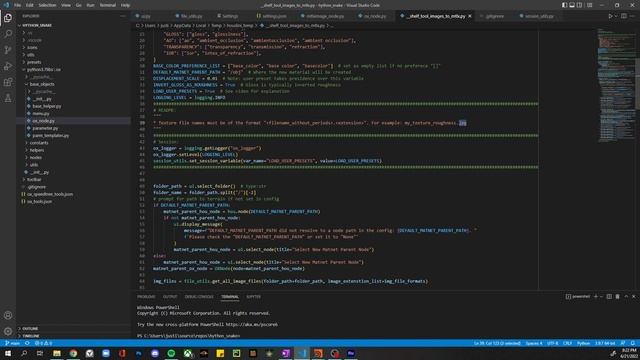The width and height of the screenshot is (640, 360).
Task: Open the Terminal menu
Action: click(108, 5)
